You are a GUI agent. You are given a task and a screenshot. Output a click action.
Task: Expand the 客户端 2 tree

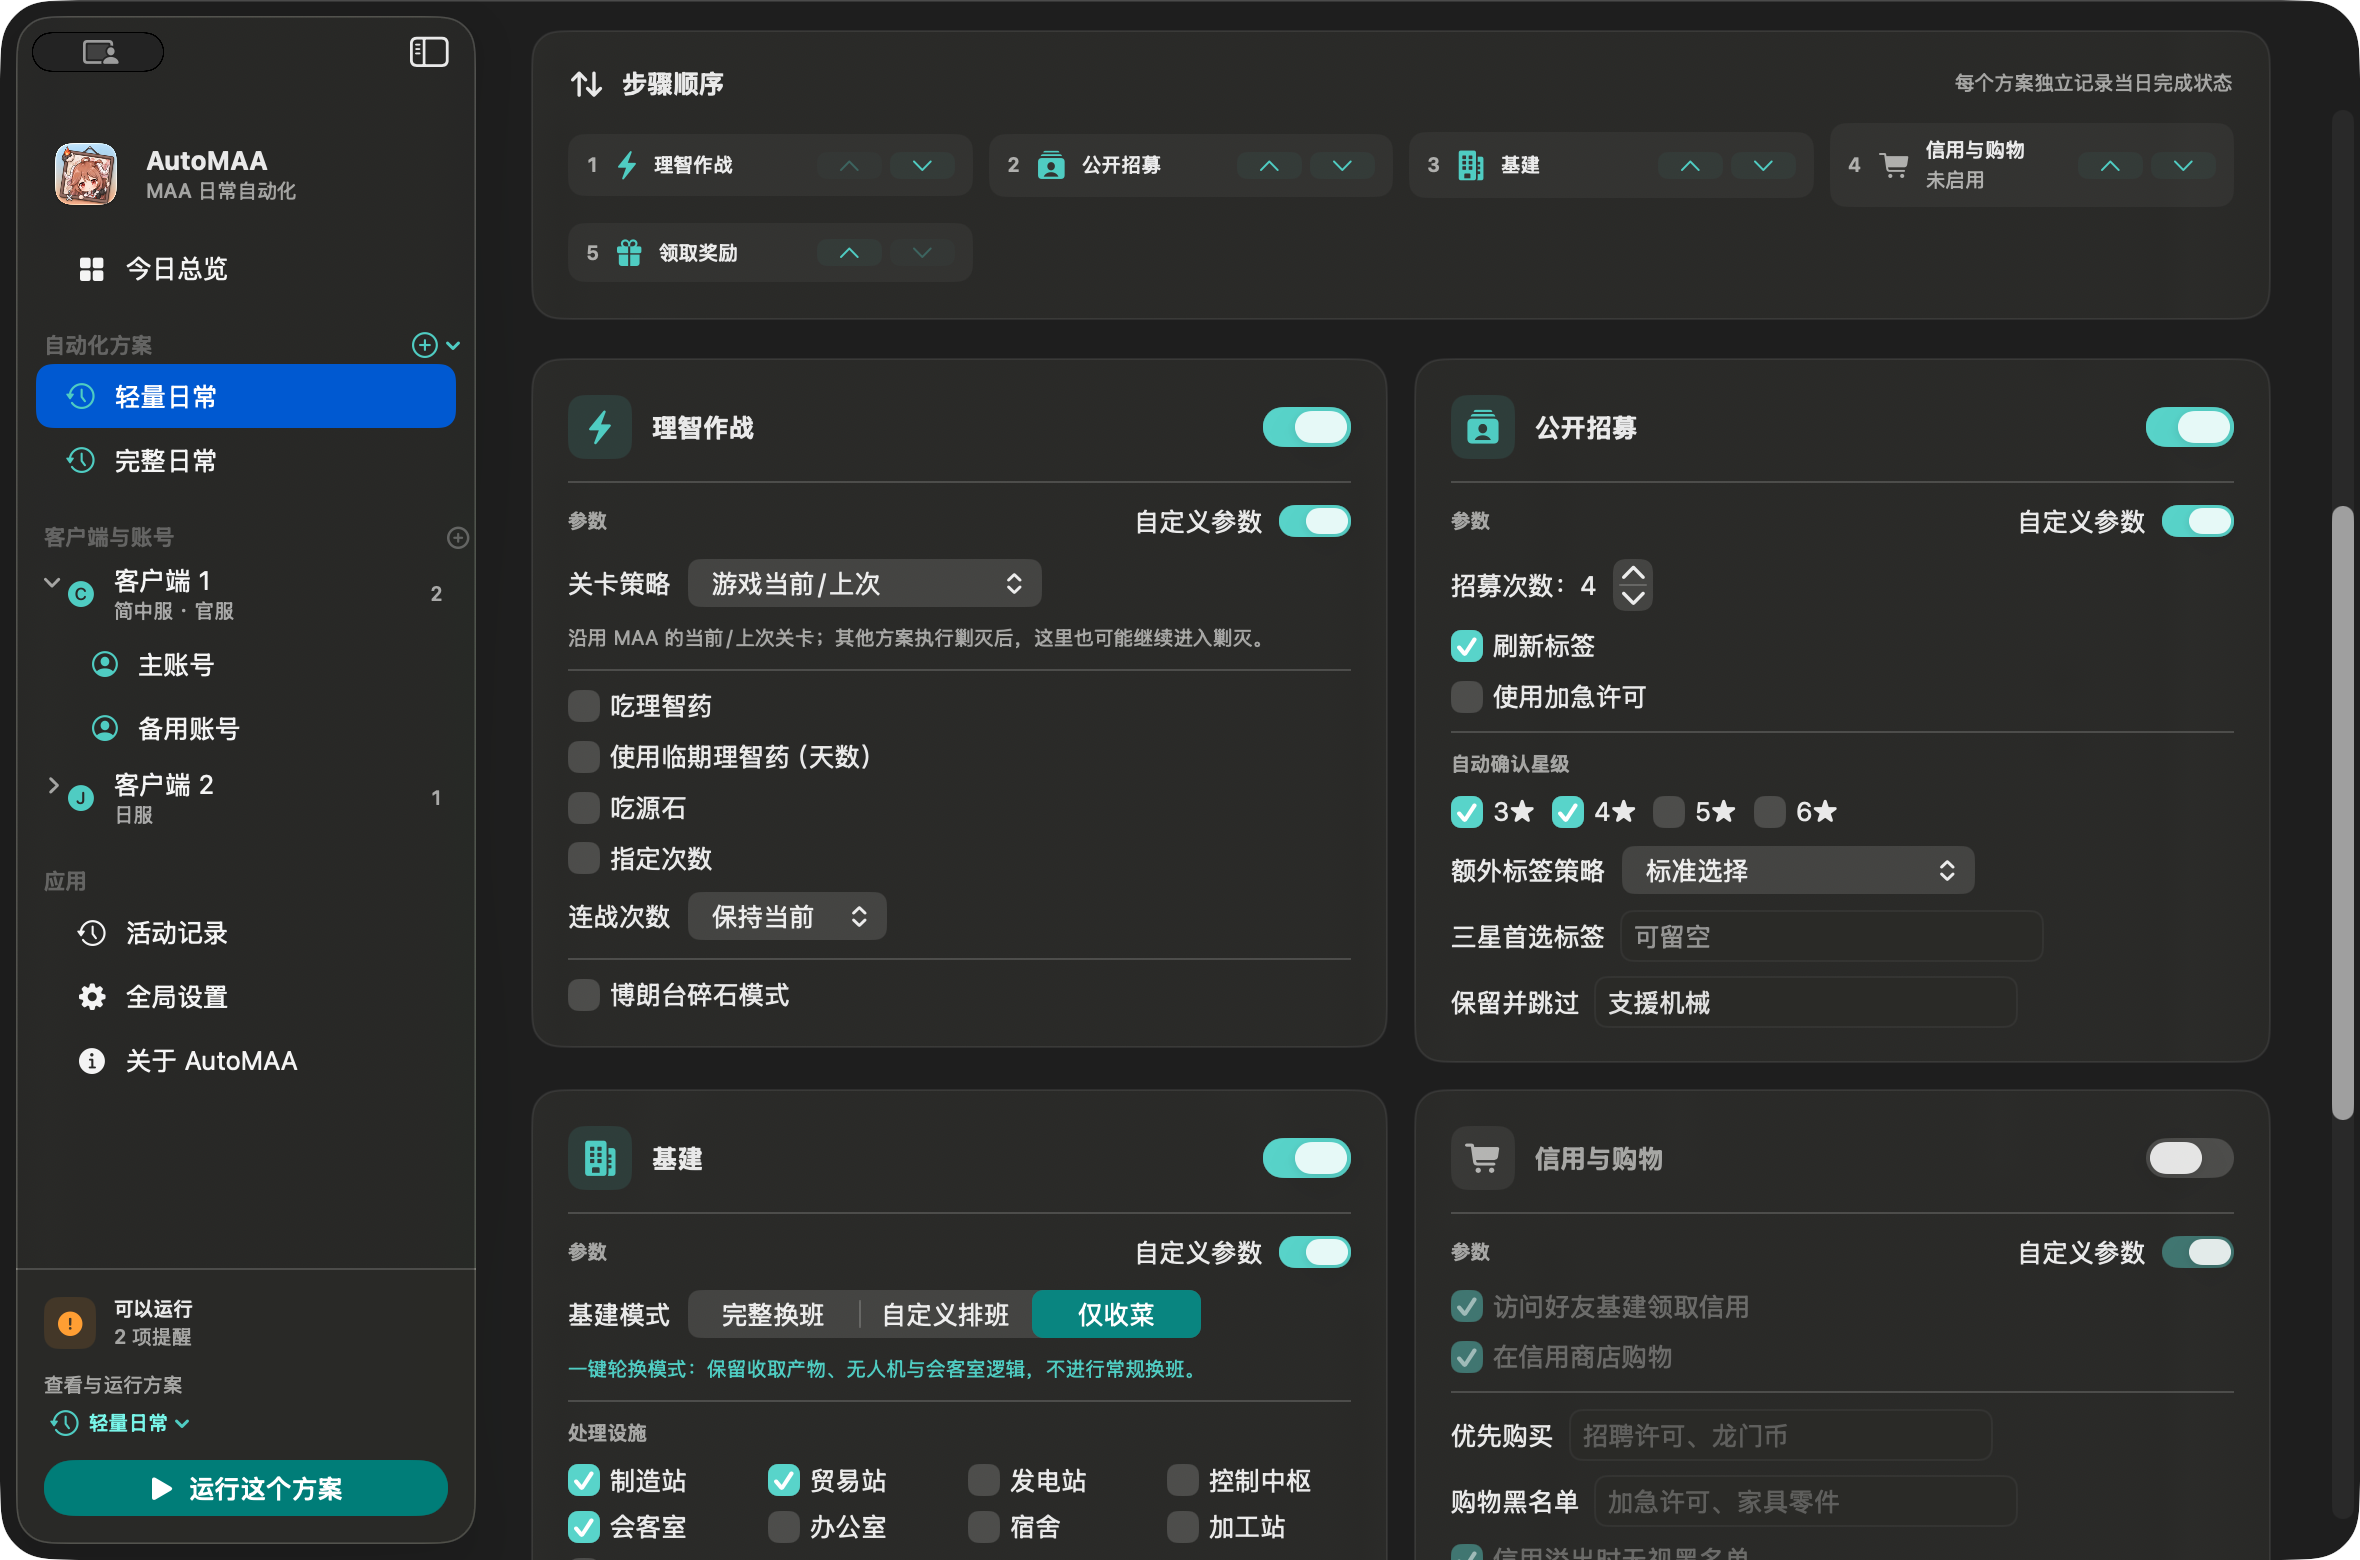point(52,786)
